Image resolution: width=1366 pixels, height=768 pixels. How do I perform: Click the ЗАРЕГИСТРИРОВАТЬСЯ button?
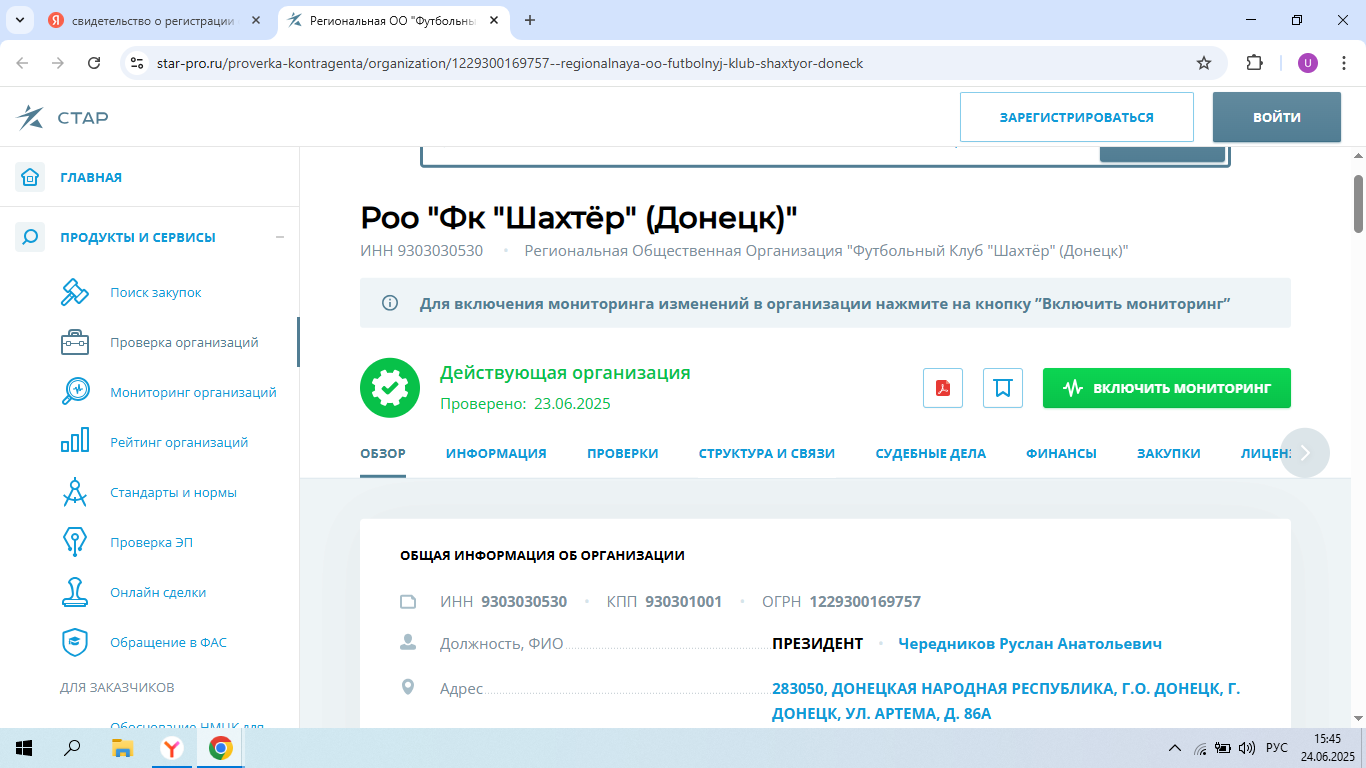(x=1077, y=117)
